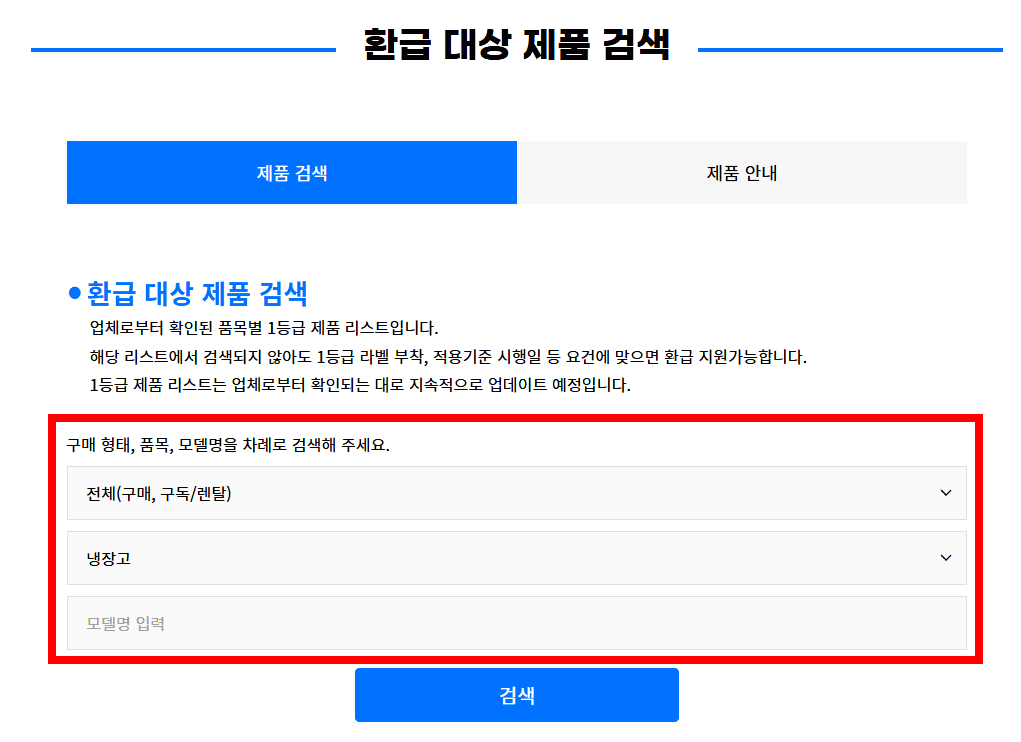Expand the 전체(구매, 구독/렌탈) purchase type dropdown
Screen dimensions: 1021x742
pyautogui.click(x=516, y=493)
